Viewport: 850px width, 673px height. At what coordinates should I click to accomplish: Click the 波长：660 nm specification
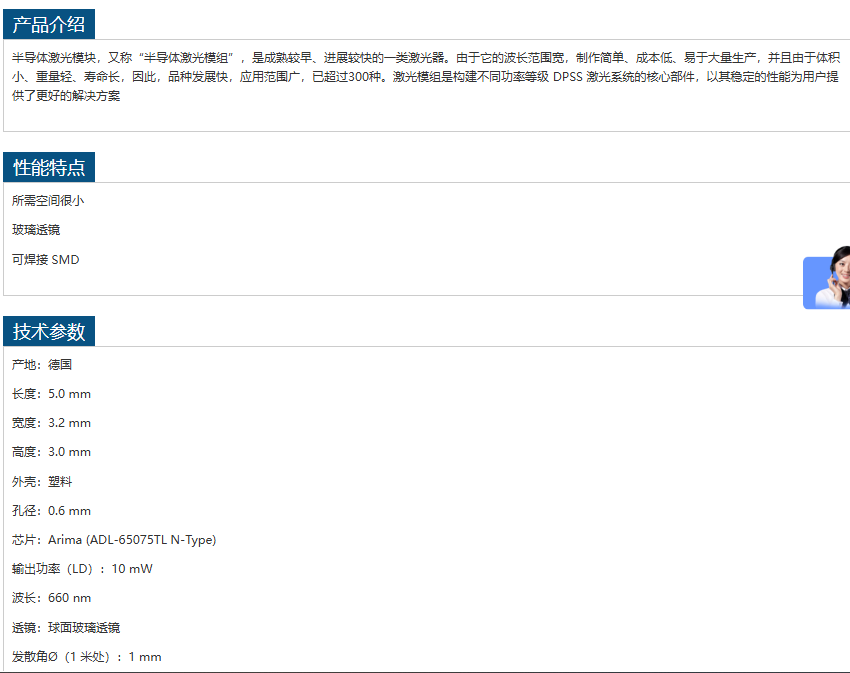coord(51,598)
